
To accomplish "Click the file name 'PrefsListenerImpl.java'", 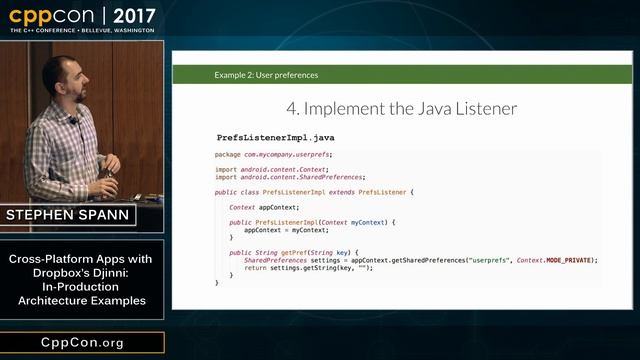I will pos(276,138).
